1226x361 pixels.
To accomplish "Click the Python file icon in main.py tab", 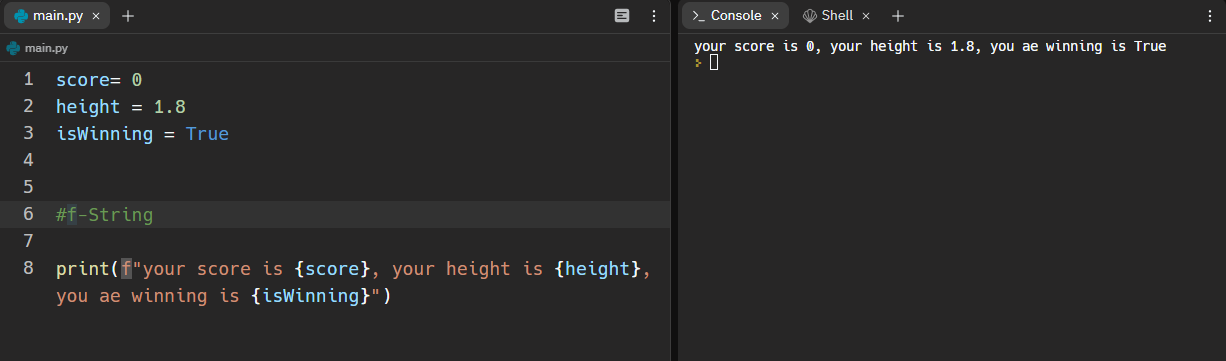I will click(20, 16).
